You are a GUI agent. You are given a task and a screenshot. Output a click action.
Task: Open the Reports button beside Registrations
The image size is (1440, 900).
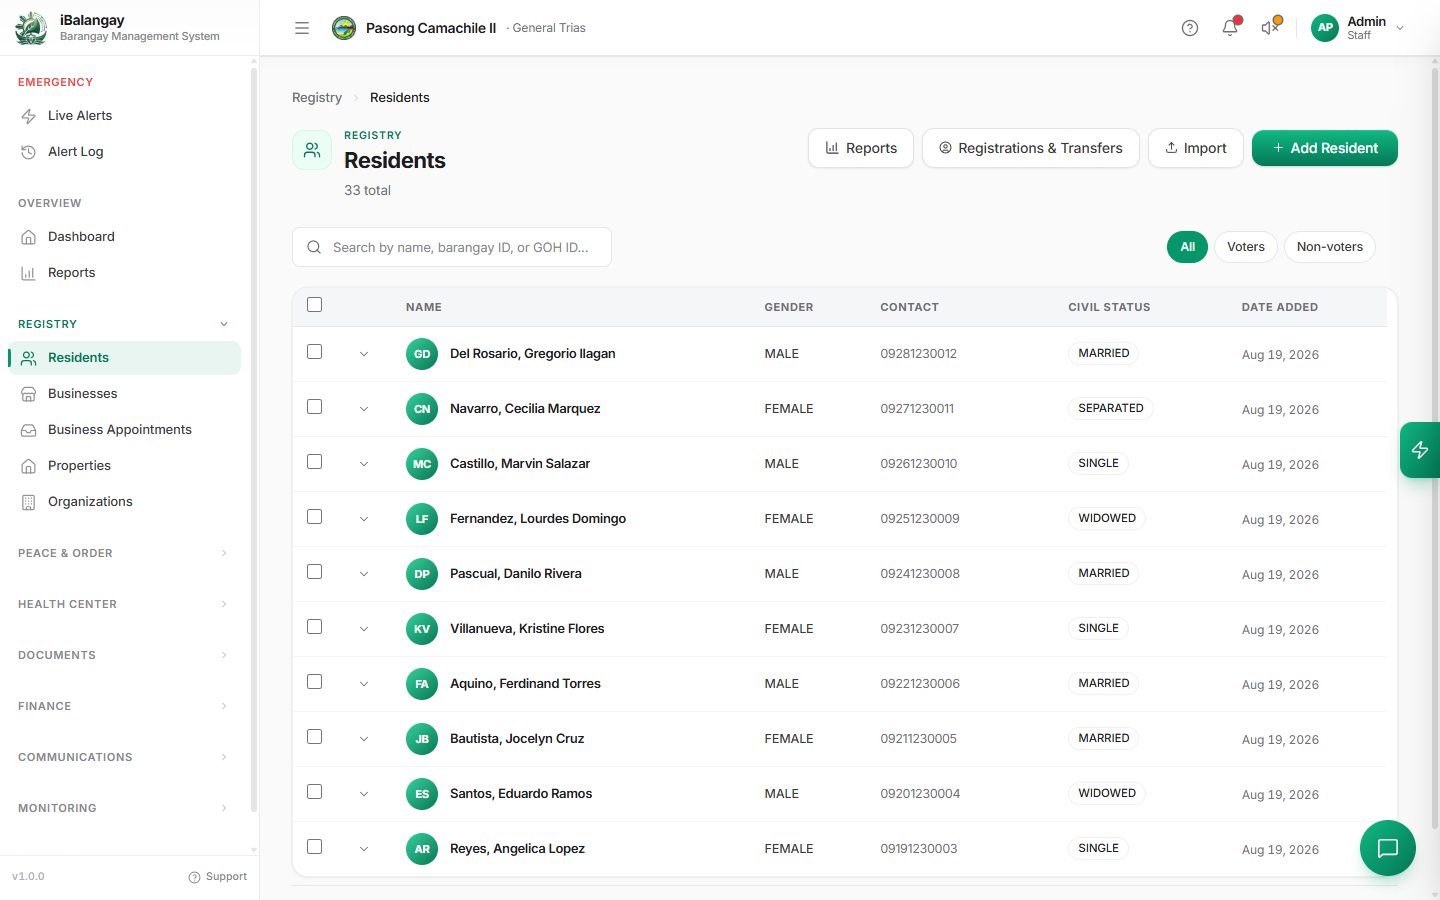point(861,148)
